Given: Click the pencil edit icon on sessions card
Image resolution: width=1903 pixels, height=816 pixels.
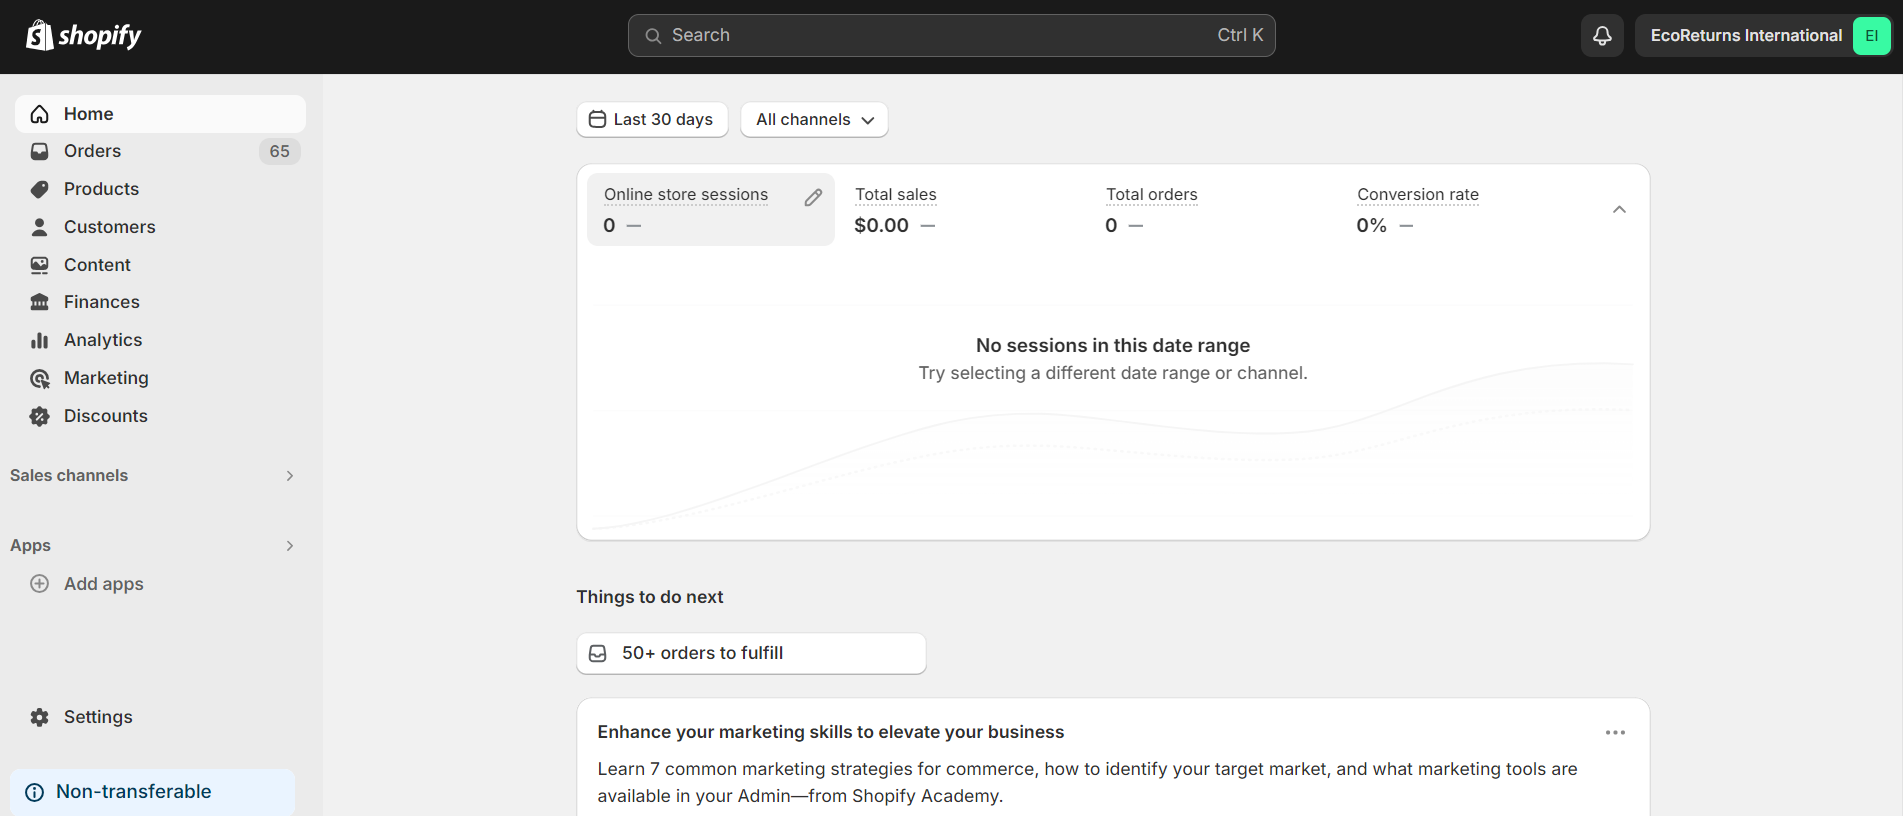Looking at the screenshot, I should point(813,198).
